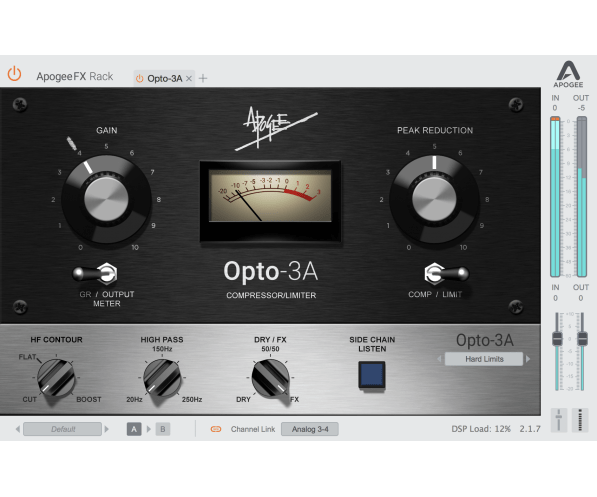Click the HF CONTOUR knob

(56, 377)
